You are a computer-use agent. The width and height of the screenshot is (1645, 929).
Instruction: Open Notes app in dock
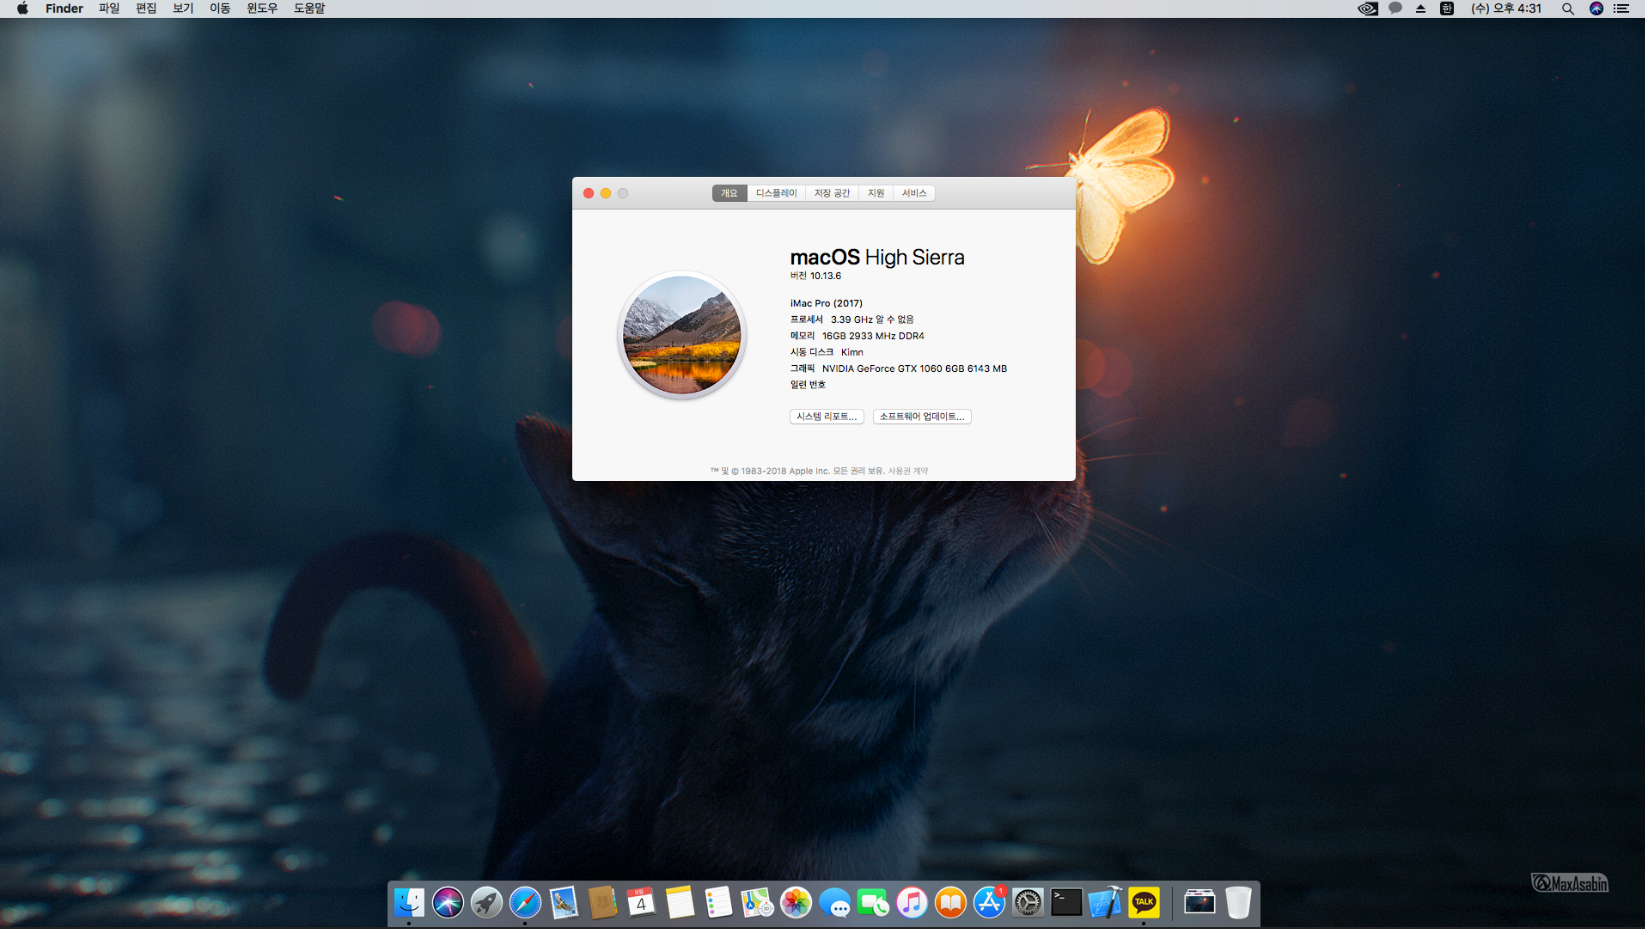pyautogui.click(x=680, y=903)
